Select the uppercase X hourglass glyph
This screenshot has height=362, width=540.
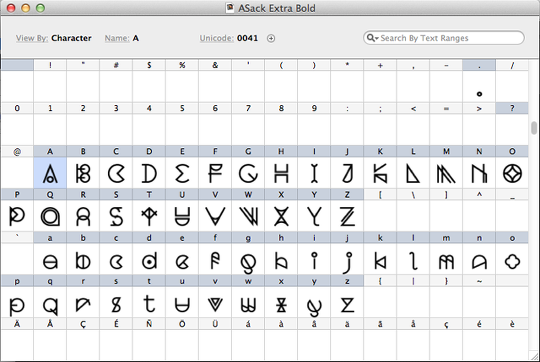(281, 216)
